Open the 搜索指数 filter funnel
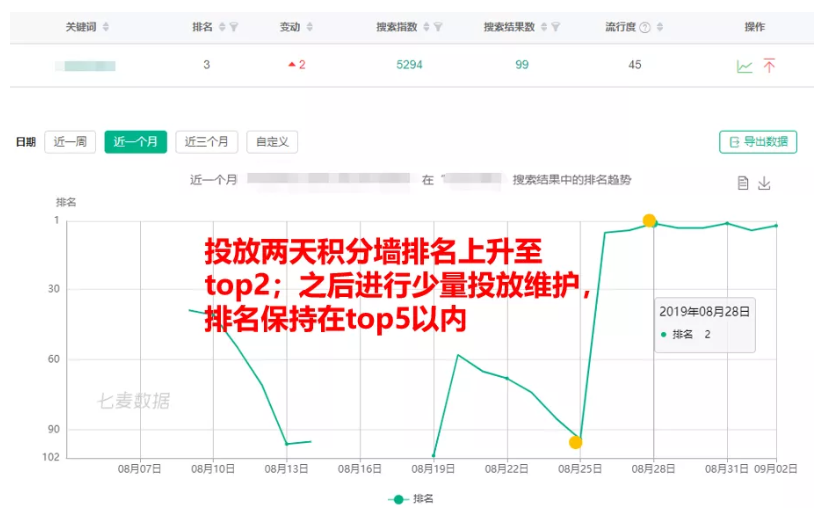 (438, 27)
